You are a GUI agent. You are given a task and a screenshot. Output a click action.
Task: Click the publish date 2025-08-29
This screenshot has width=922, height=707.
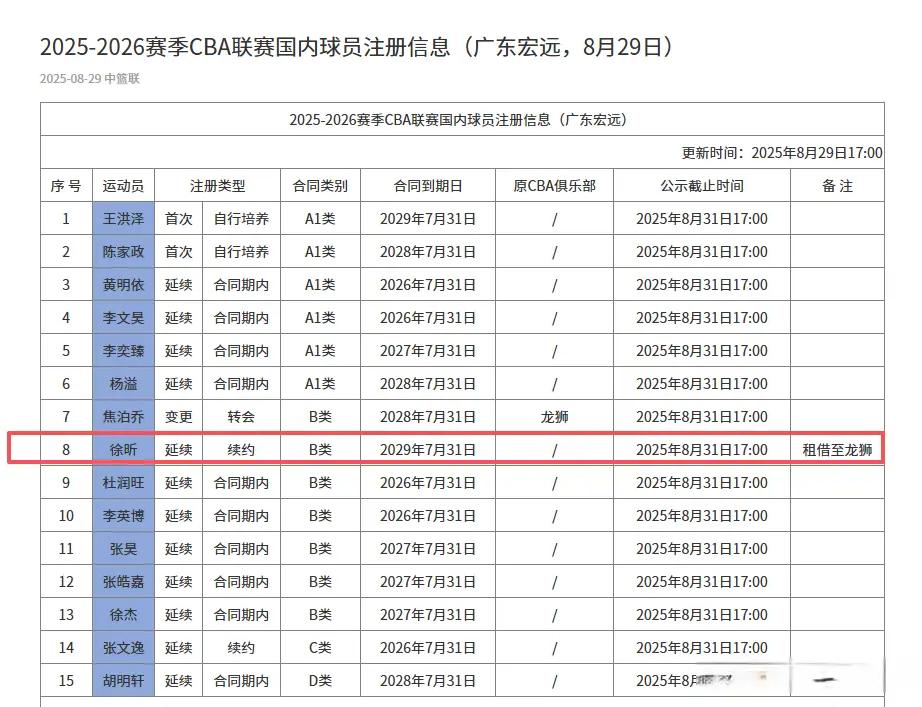coord(71,79)
